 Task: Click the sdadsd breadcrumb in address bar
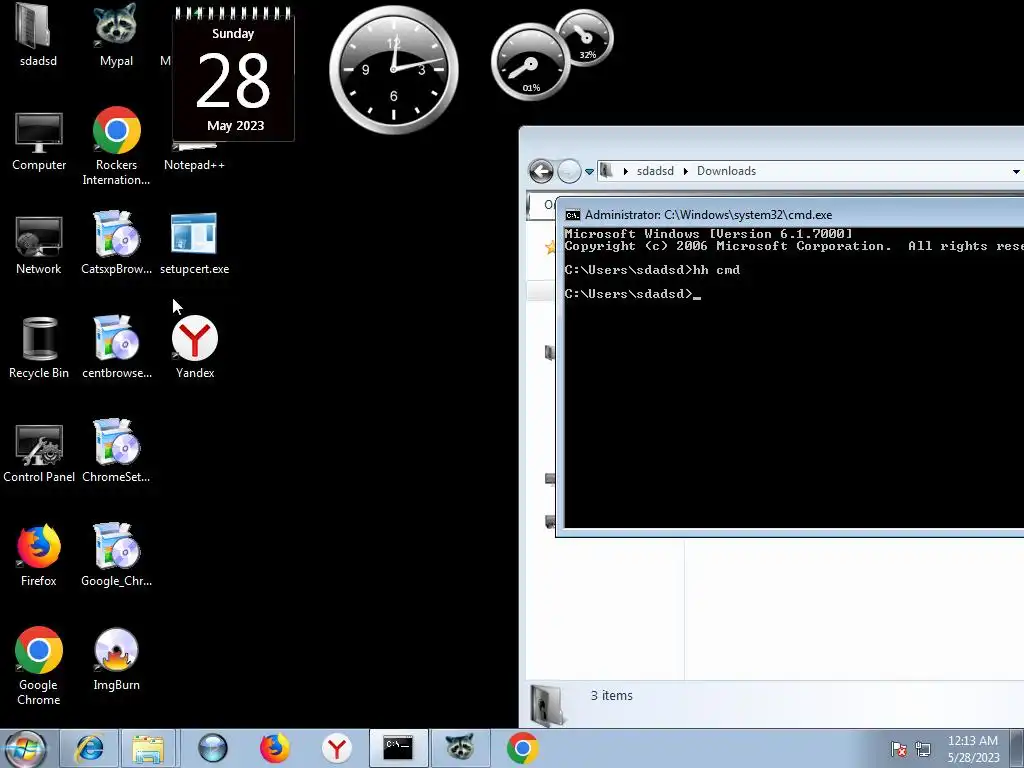coord(655,171)
